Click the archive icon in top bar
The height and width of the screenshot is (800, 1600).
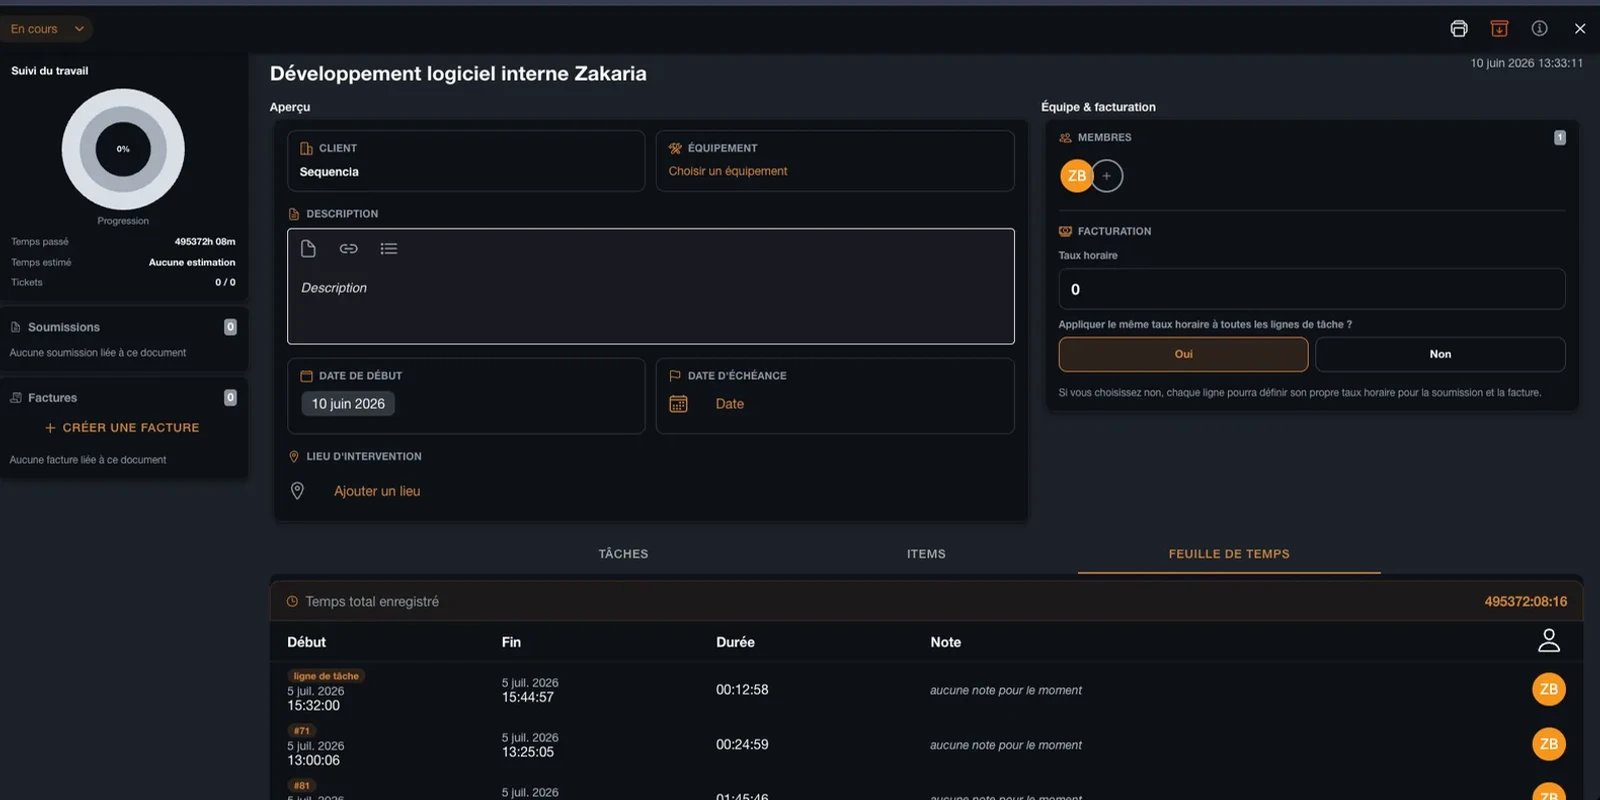coord(1499,29)
